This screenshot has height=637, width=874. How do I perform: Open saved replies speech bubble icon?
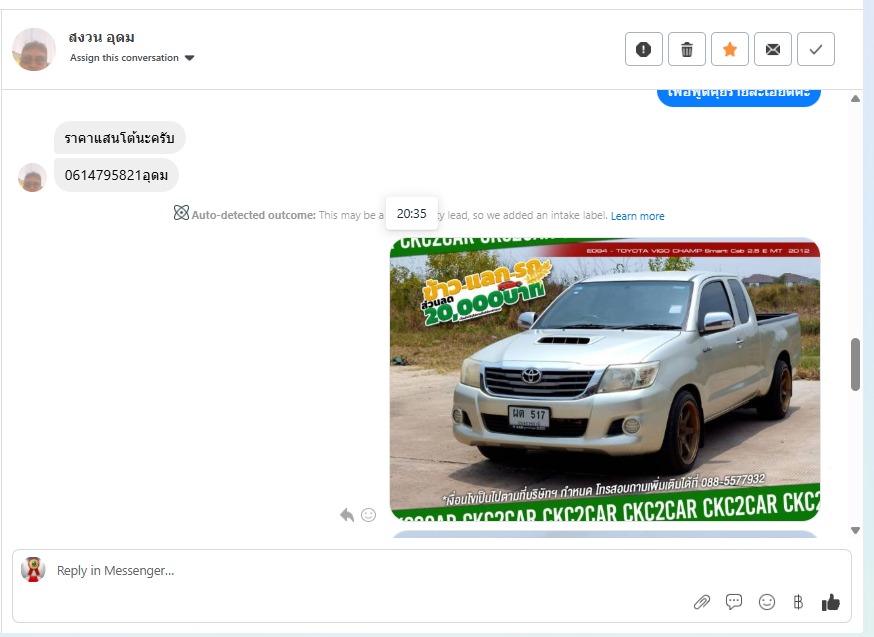(x=734, y=602)
